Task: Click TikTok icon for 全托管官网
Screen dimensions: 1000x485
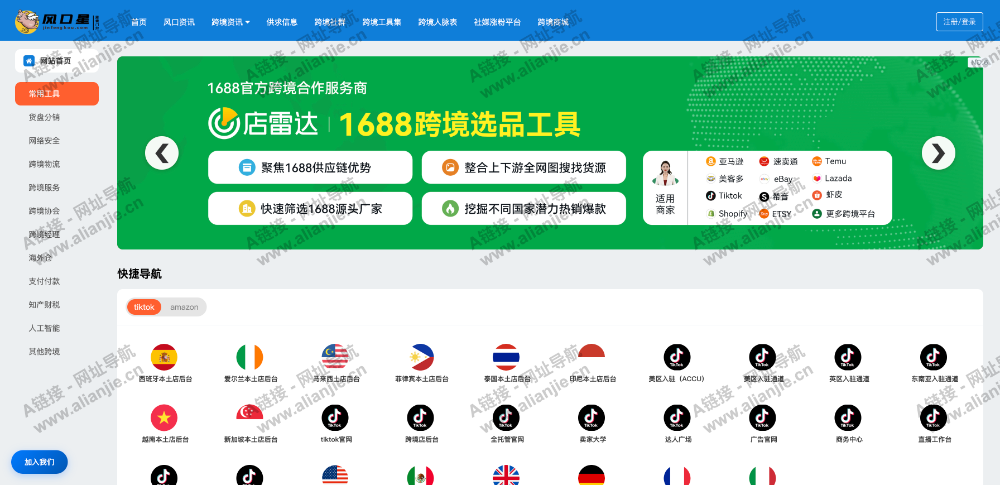Action: [506, 417]
